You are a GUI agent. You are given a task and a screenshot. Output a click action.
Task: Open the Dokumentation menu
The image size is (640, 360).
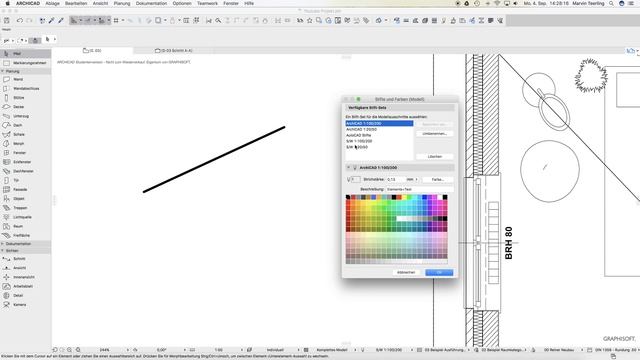(151, 3)
